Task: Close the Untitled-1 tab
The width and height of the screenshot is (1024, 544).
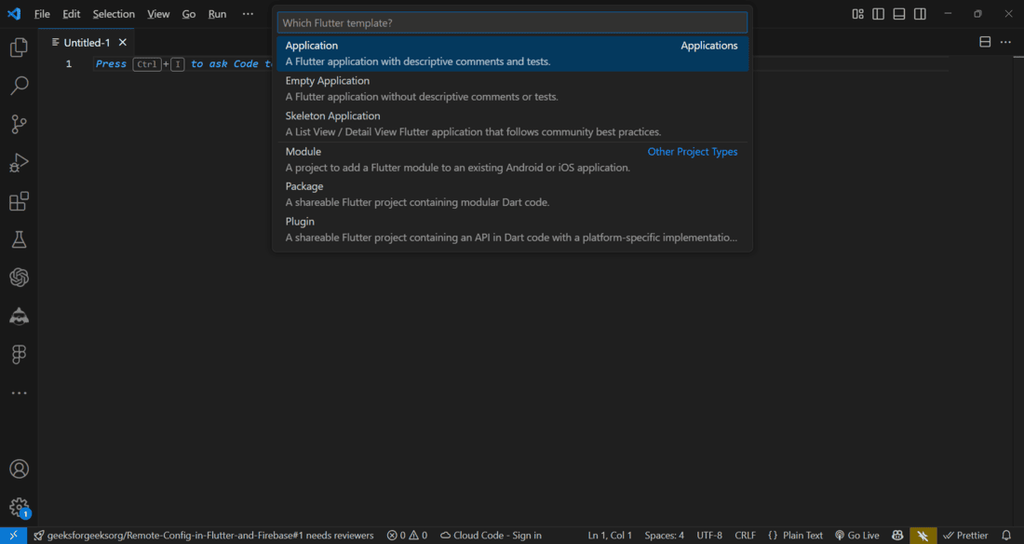Action: pos(122,42)
